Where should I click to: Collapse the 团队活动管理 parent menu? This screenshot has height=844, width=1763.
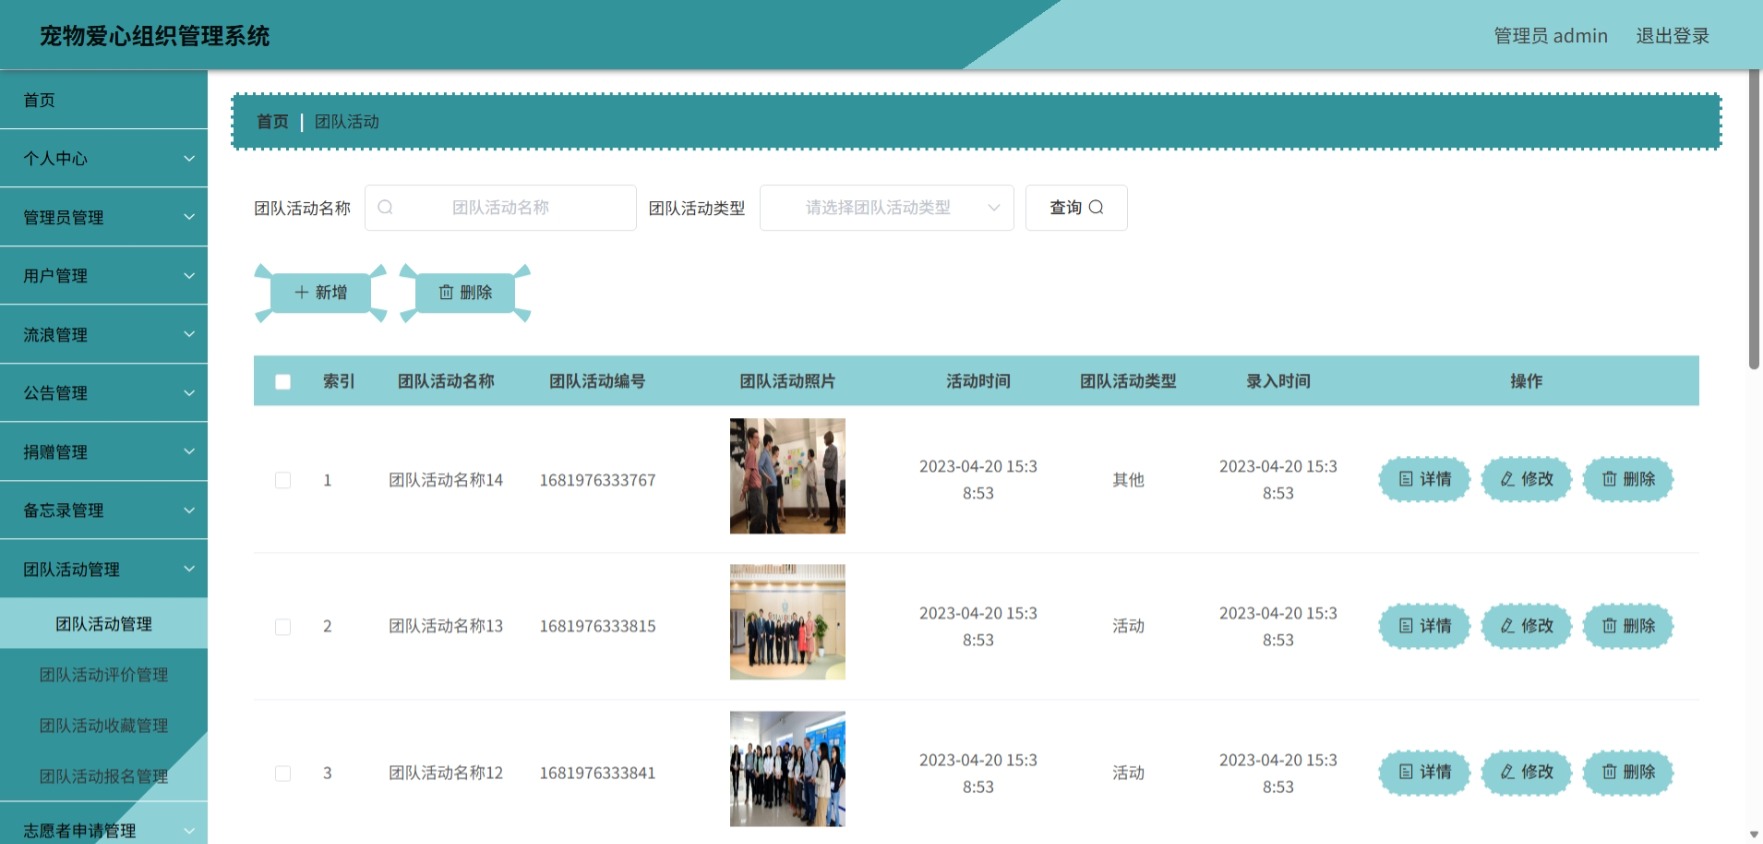point(104,569)
